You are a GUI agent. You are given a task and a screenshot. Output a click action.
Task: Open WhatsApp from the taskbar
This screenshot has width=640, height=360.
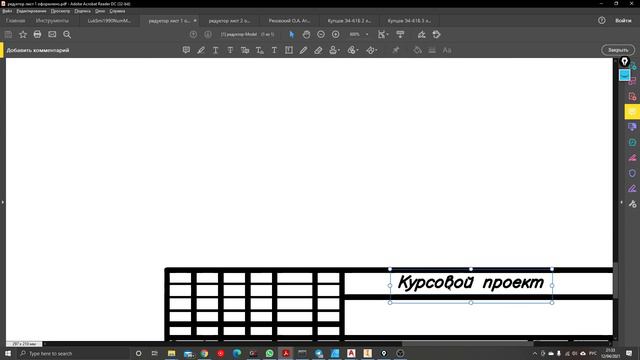tap(269, 353)
